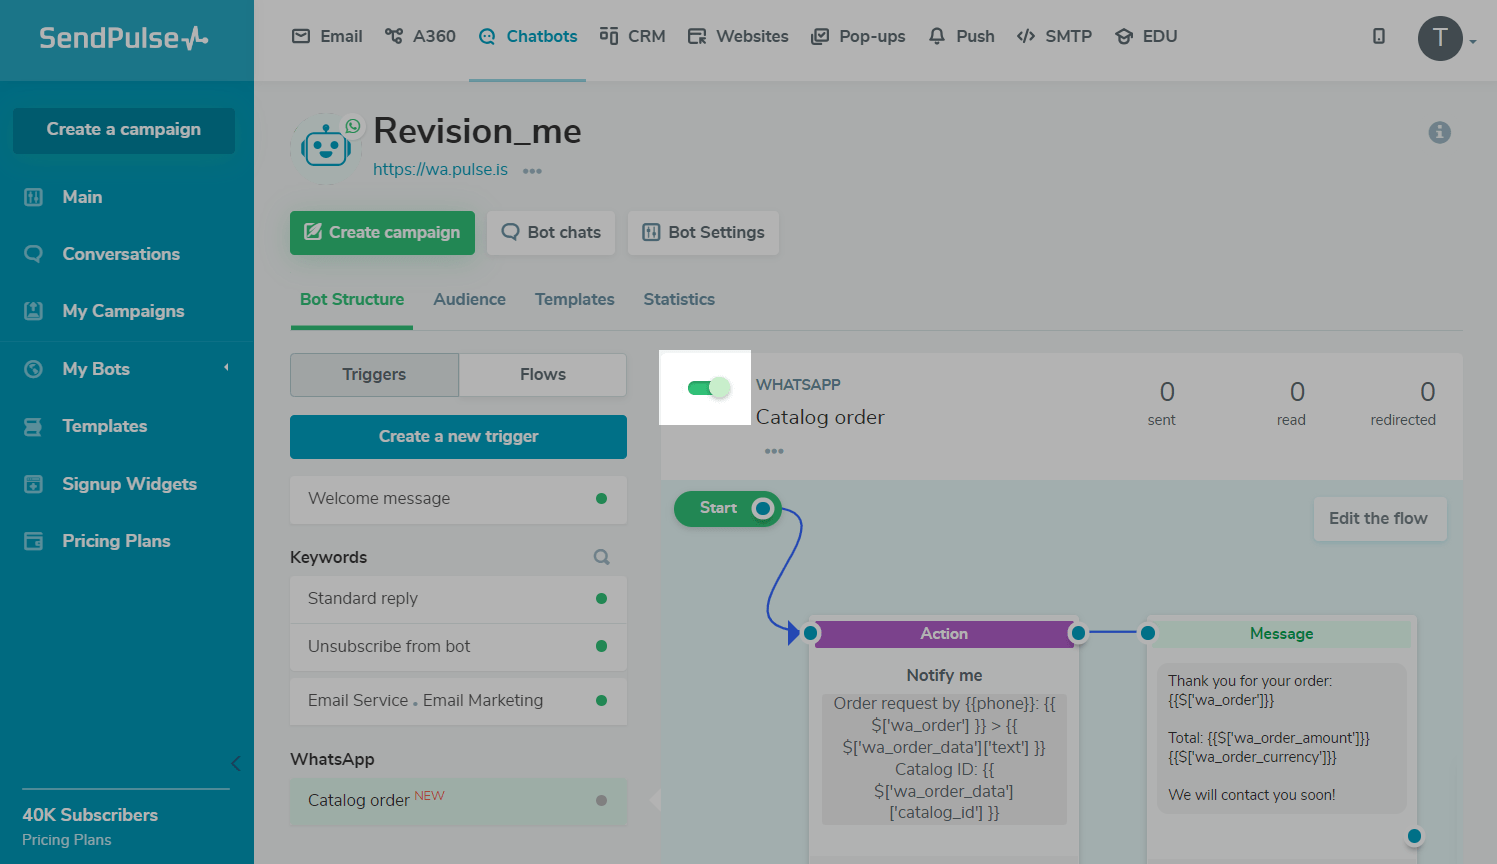Switch to the Flows tab
1497x864 pixels.
click(x=542, y=374)
